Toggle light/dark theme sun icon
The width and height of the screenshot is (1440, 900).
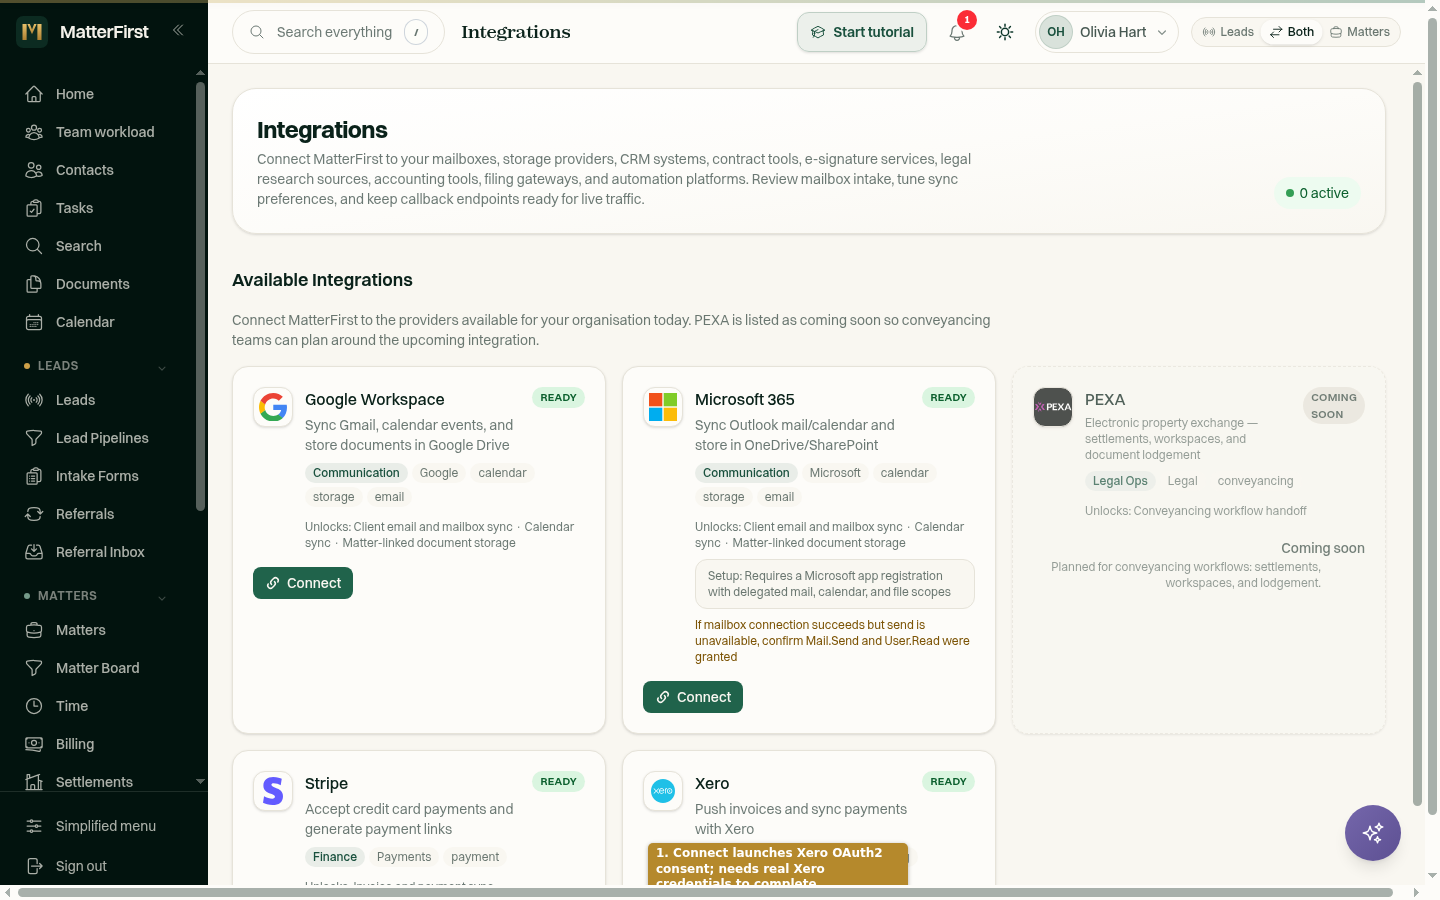click(1005, 32)
